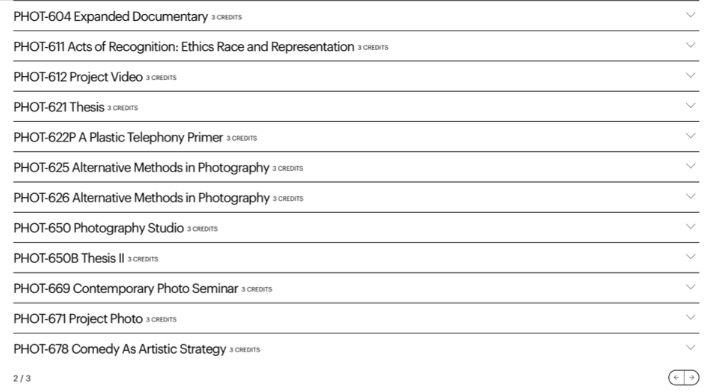
Task: Expand PHOT-622P Plastic Telephony Primer chevron
Action: (x=690, y=136)
